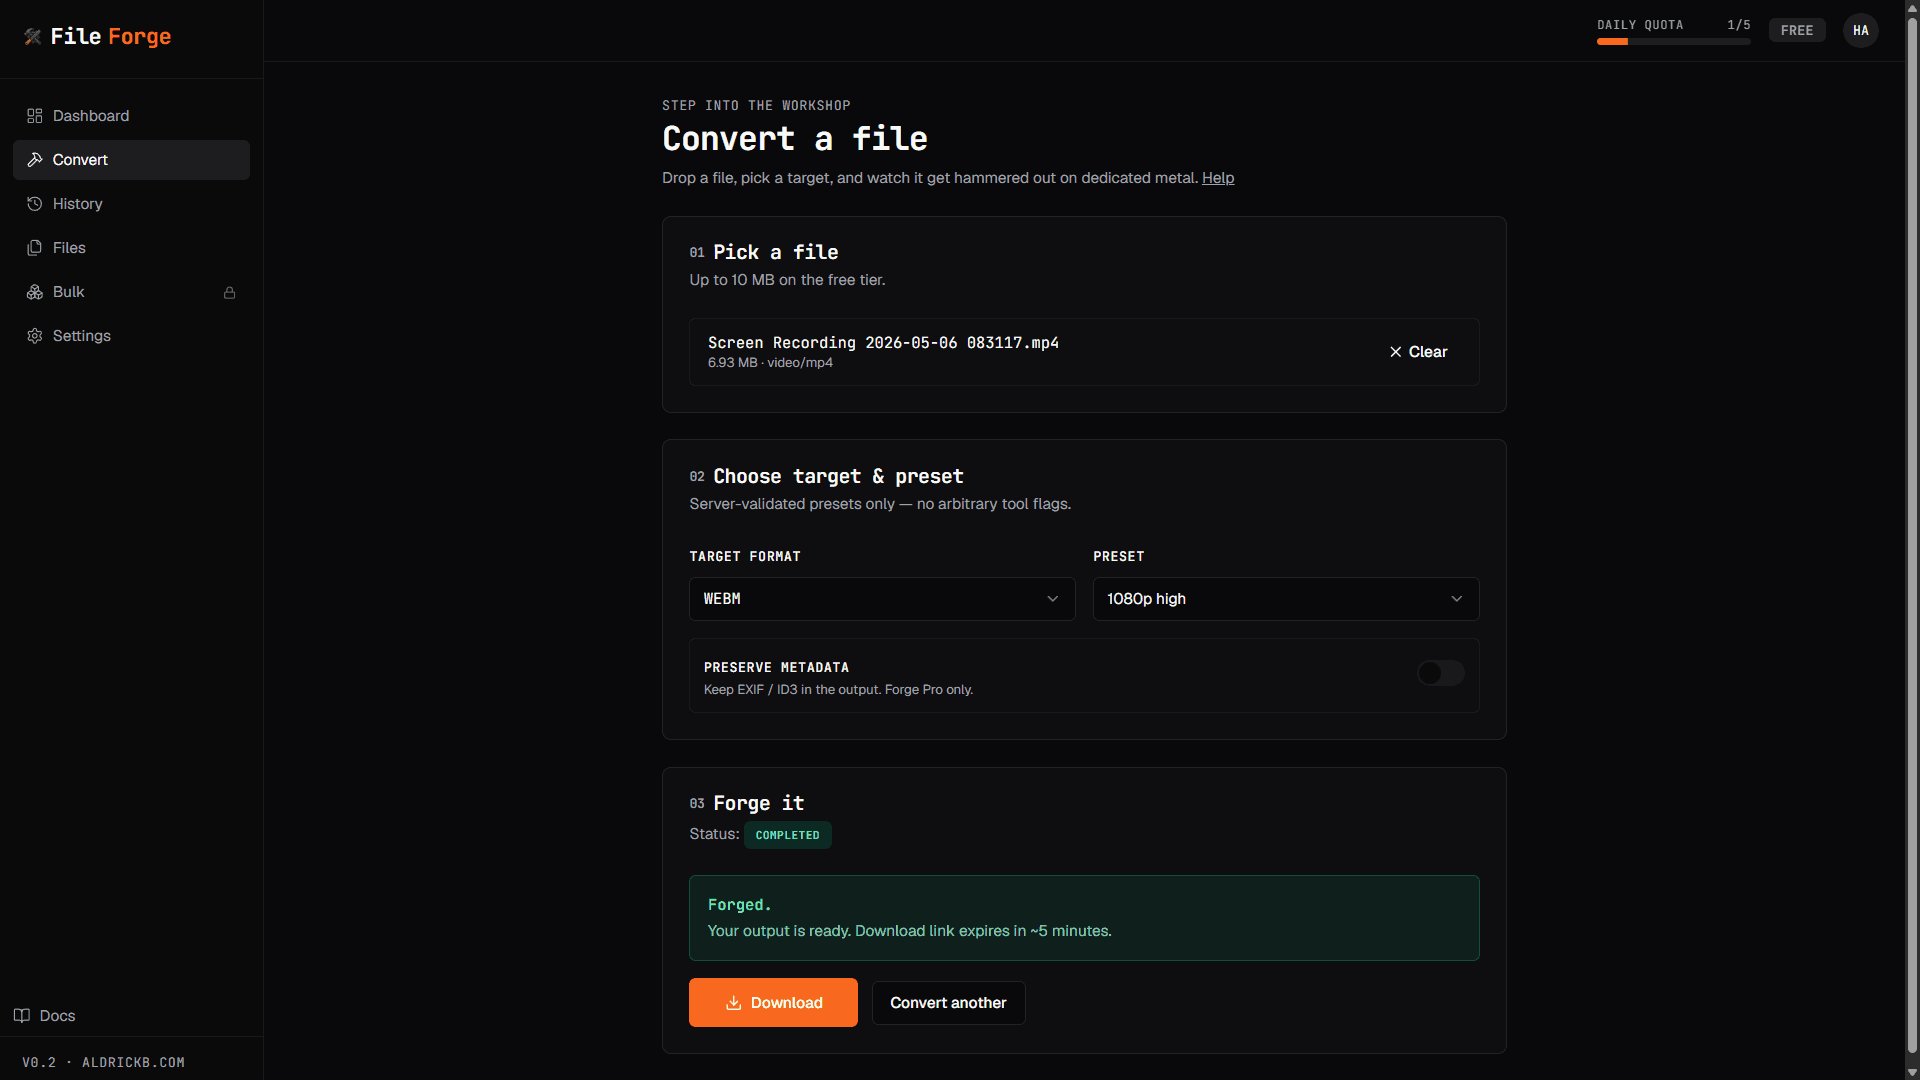This screenshot has height=1080, width=1920.
Task: Clear the selected mp4 file
Action: pos(1418,352)
